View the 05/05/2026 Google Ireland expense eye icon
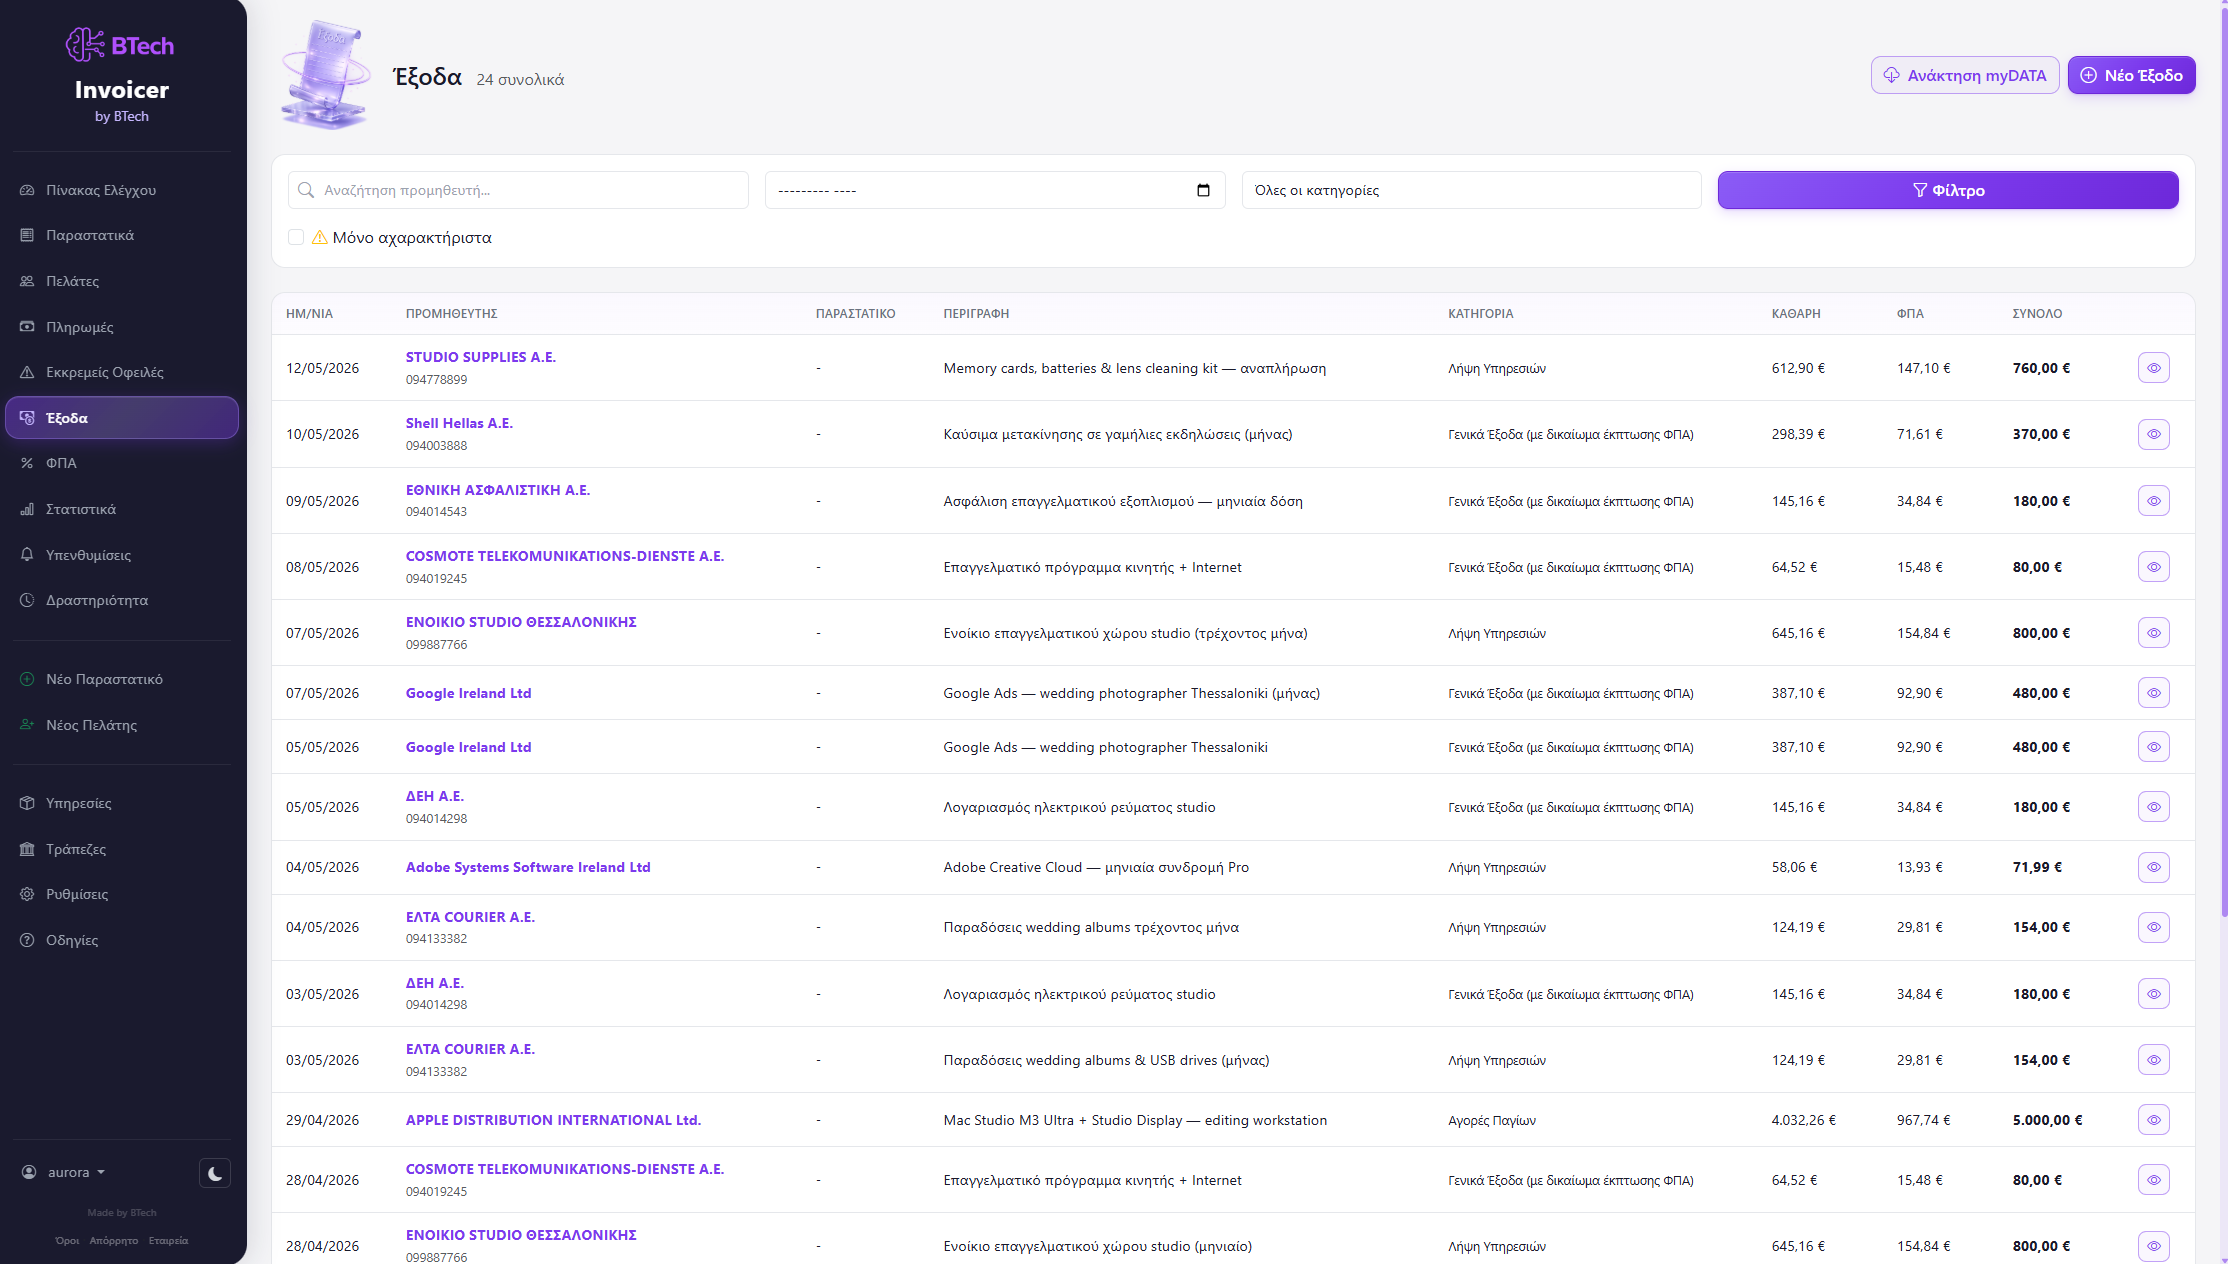2228x1264 pixels. tap(2154, 747)
